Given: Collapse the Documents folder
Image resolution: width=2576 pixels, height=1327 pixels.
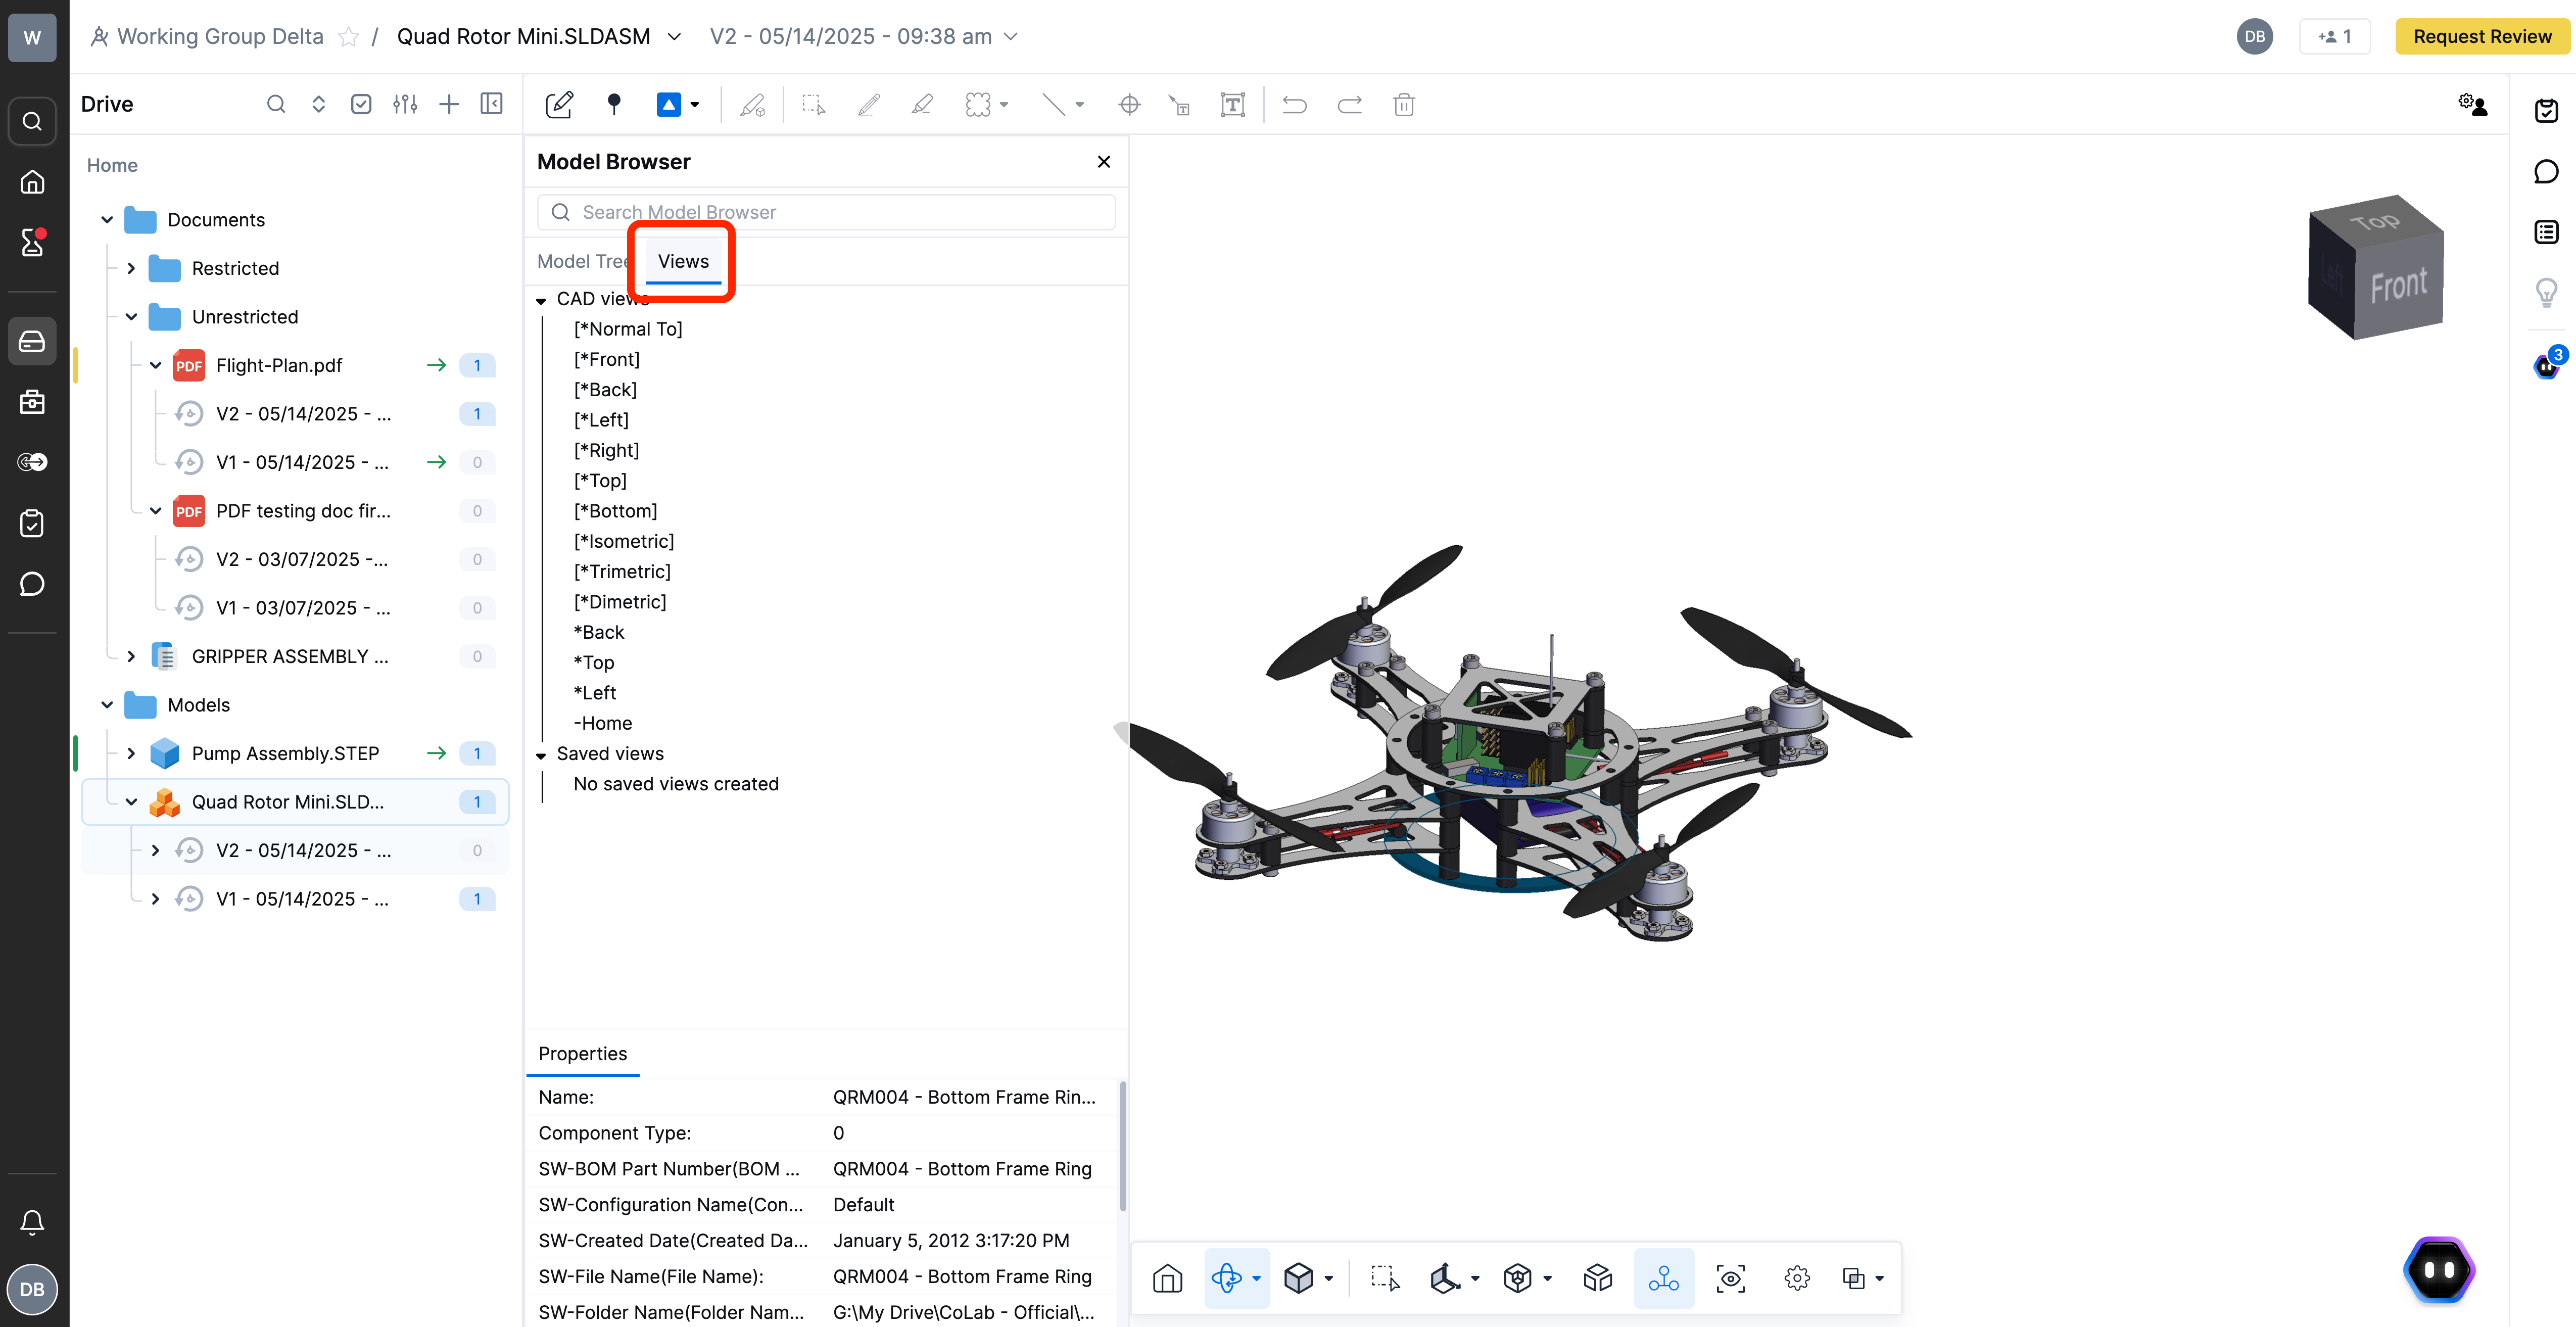Looking at the screenshot, I should 107,220.
